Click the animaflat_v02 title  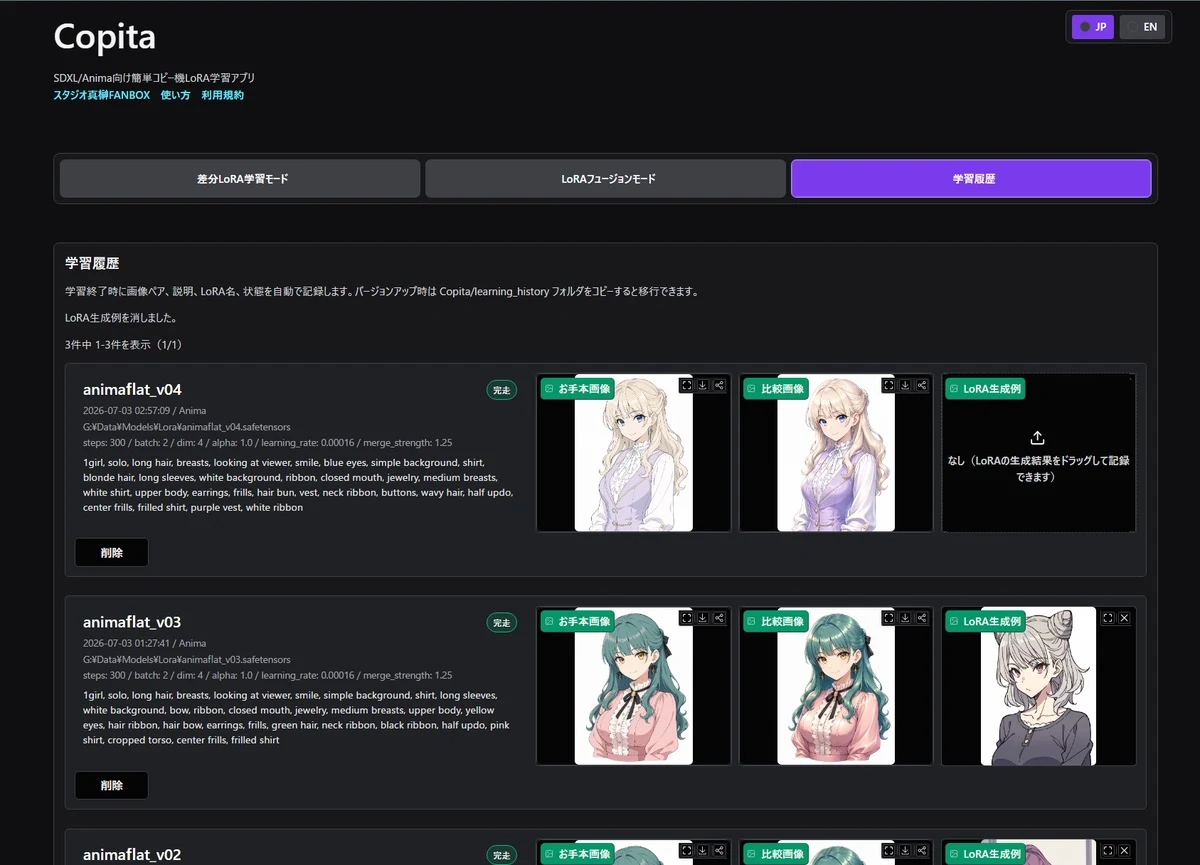132,855
